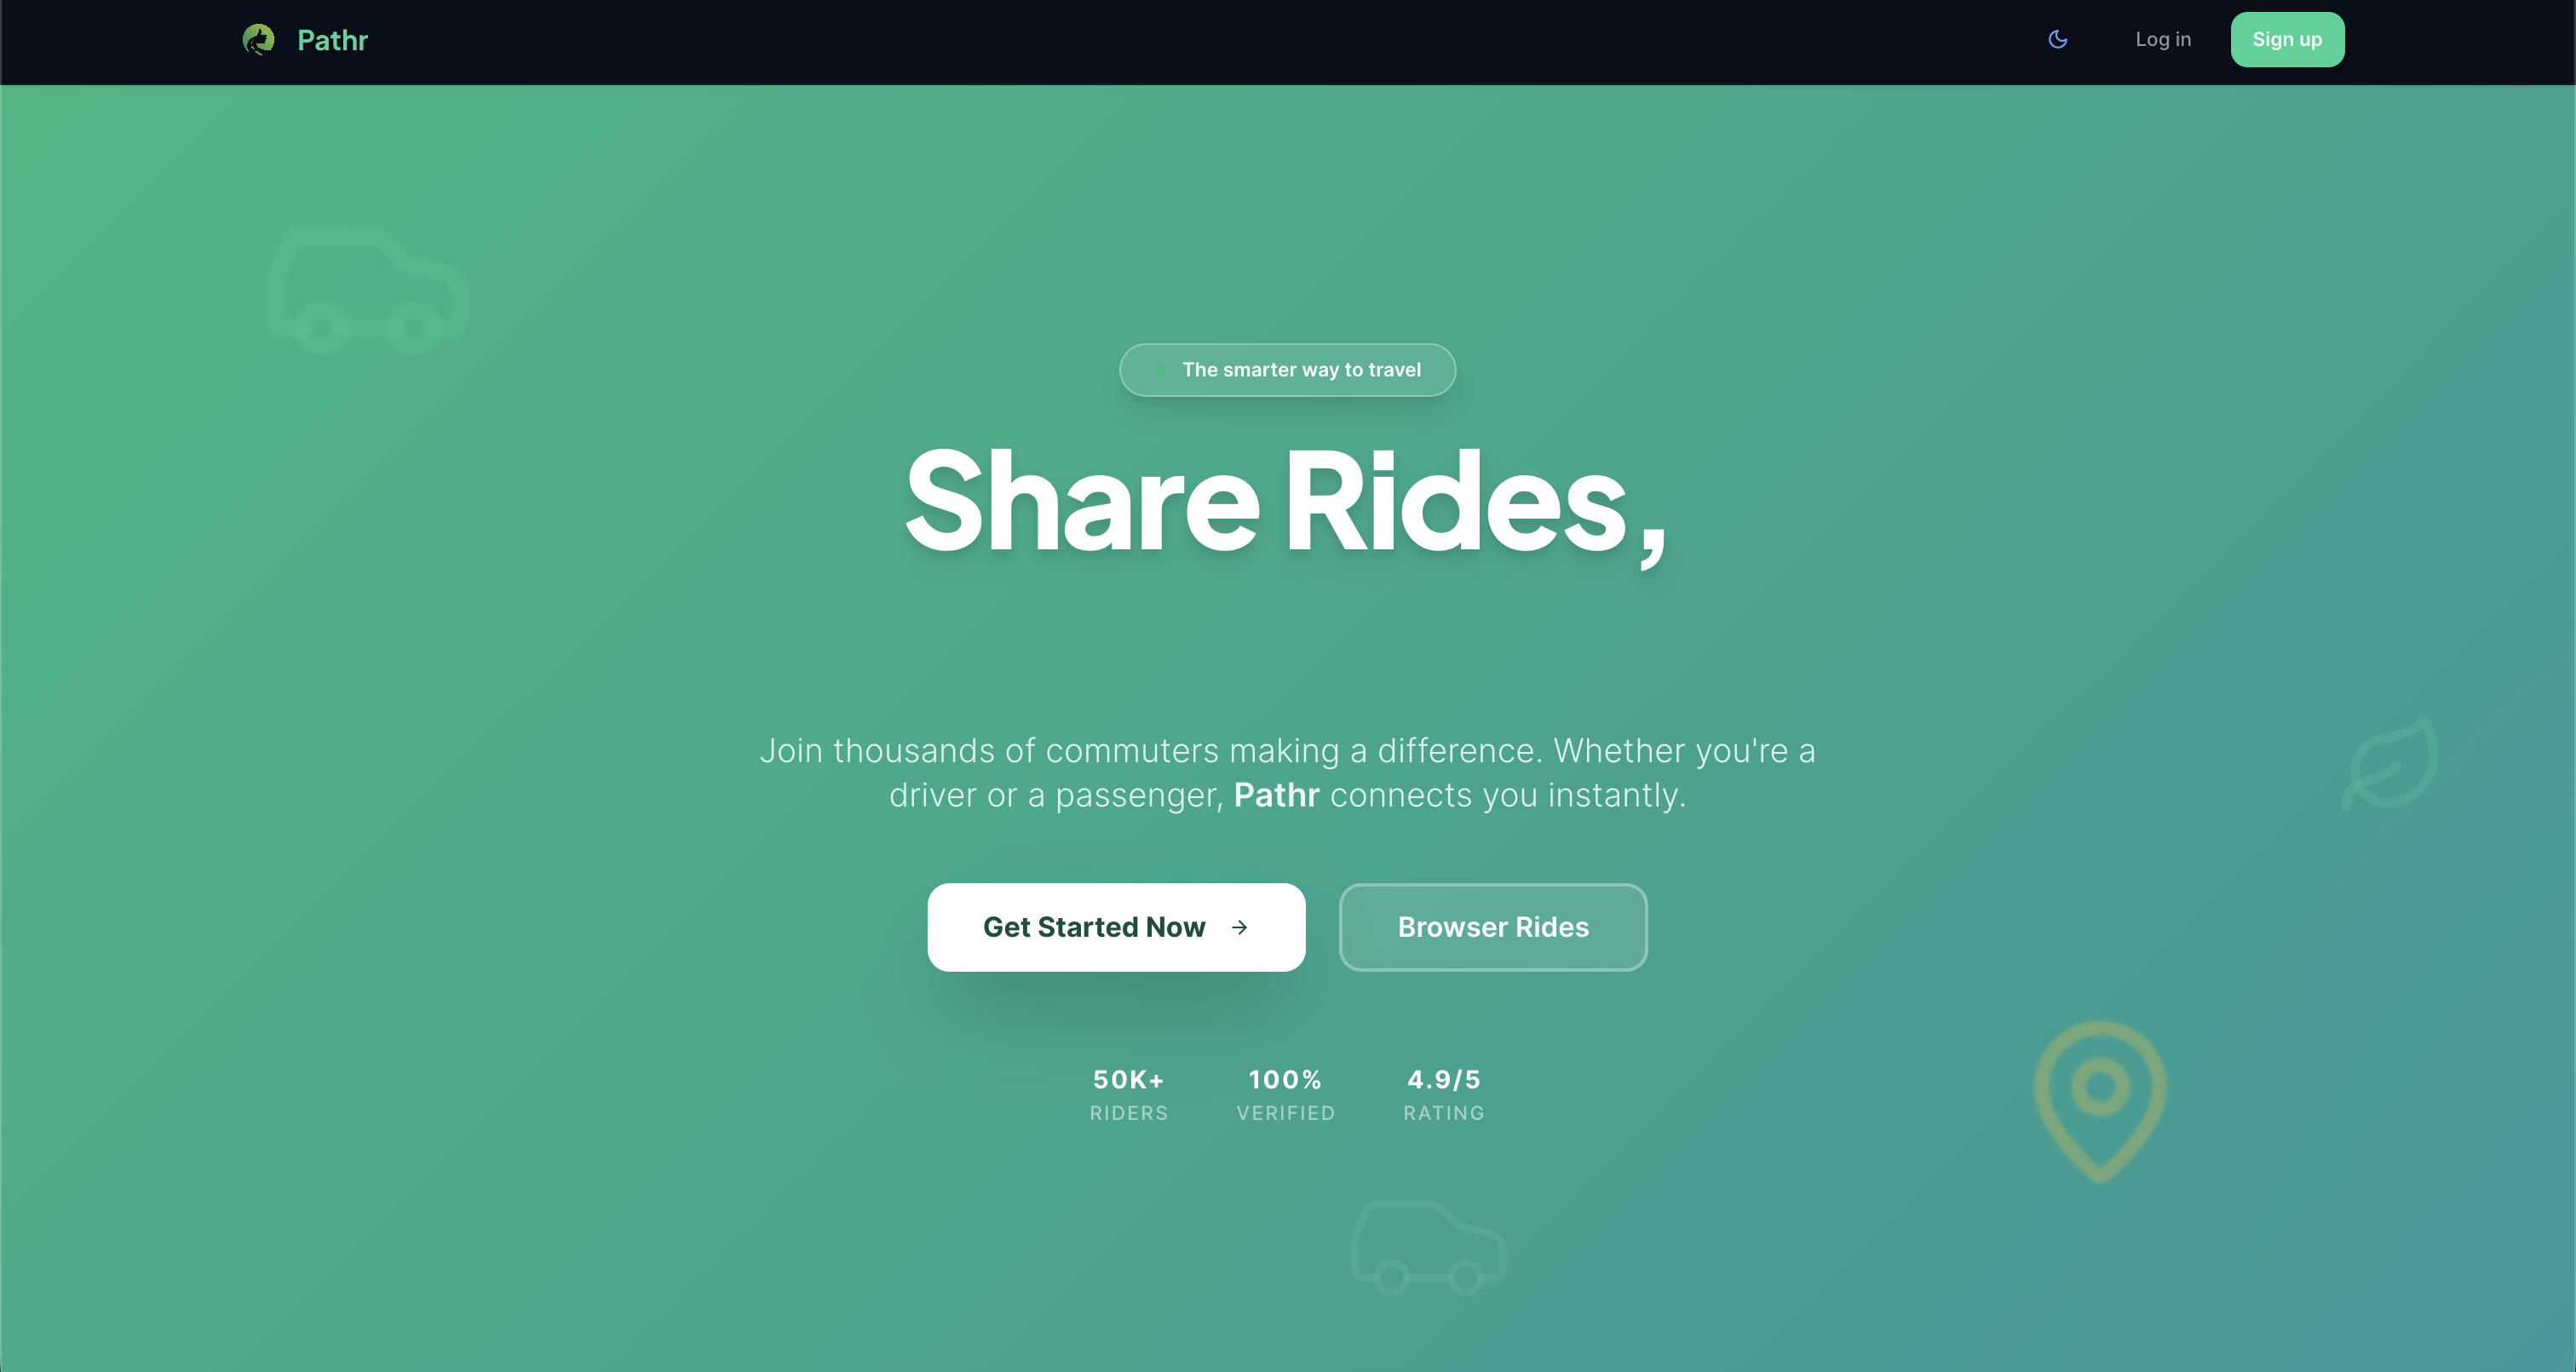The width and height of the screenshot is (2576, 1372).
Task: Click the Pathr brand name text
Action: (x=333, y=40)
